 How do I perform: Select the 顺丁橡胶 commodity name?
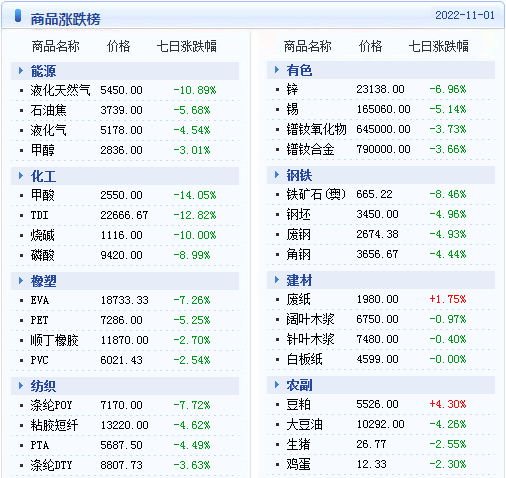click(x=54, y=340)
